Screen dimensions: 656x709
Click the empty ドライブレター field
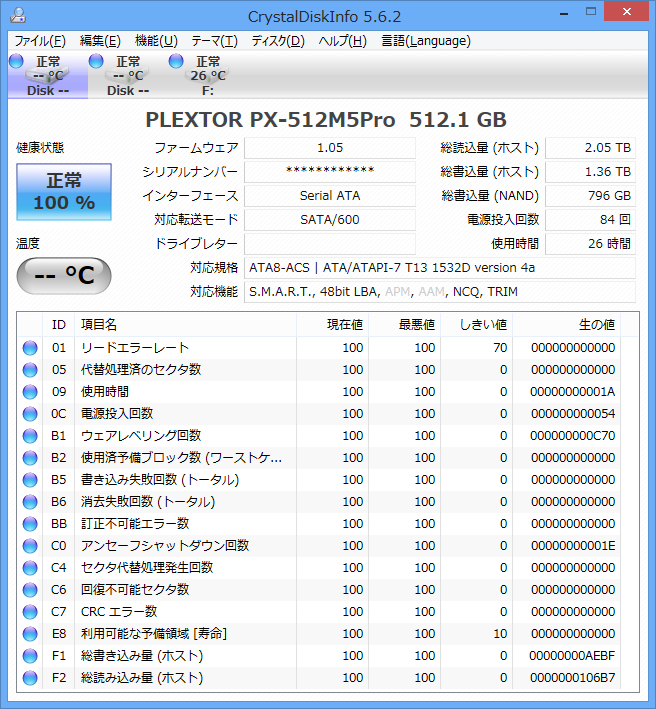330,244
